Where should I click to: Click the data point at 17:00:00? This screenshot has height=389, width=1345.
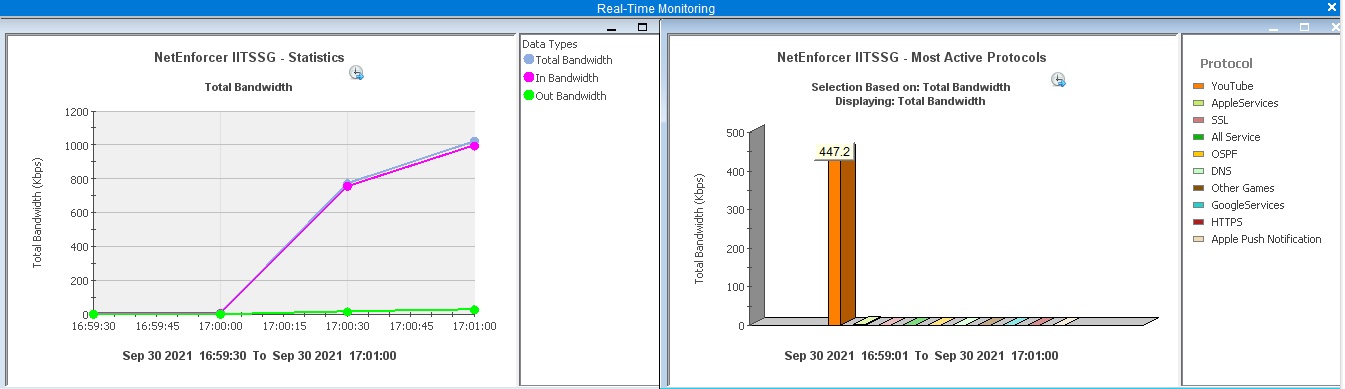pyautogui.click(x=220, y=314)
